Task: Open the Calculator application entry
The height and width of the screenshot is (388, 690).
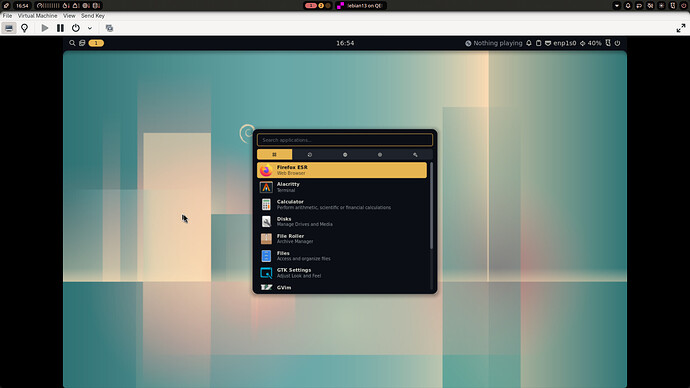Action: click(342, 205)
